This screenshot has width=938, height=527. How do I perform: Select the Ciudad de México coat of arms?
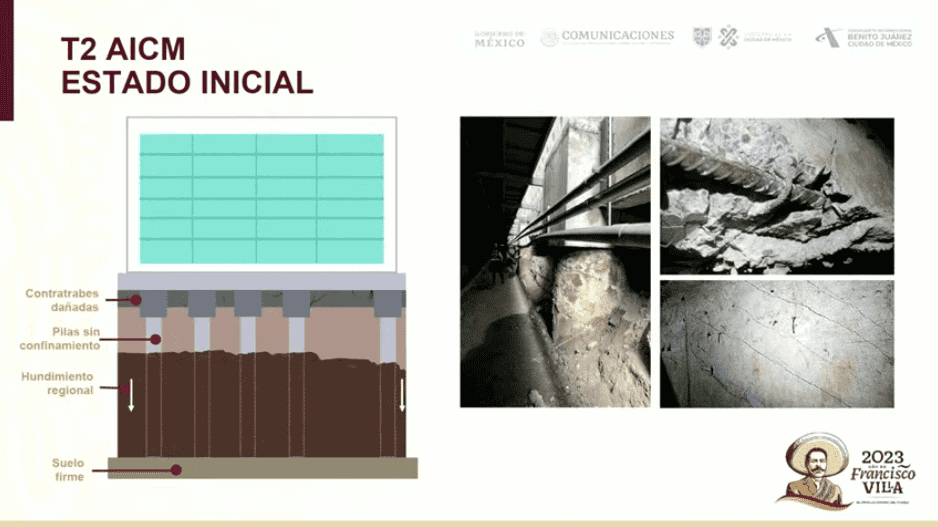[x=702, y=38]
